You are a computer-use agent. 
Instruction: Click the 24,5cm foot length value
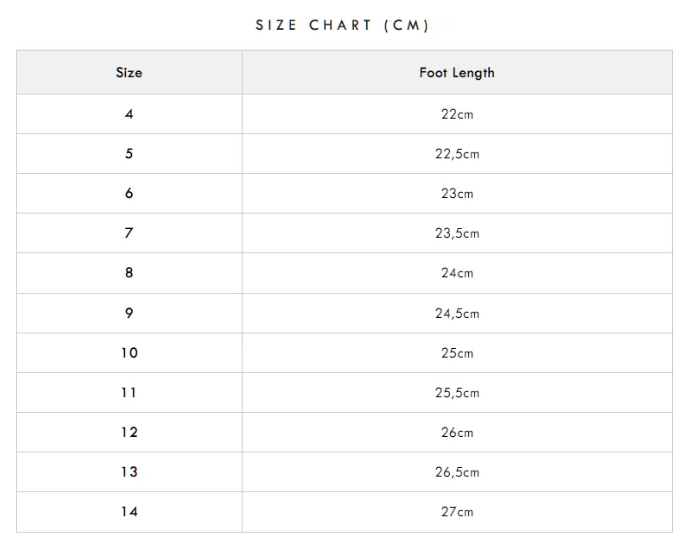point(457,313)
